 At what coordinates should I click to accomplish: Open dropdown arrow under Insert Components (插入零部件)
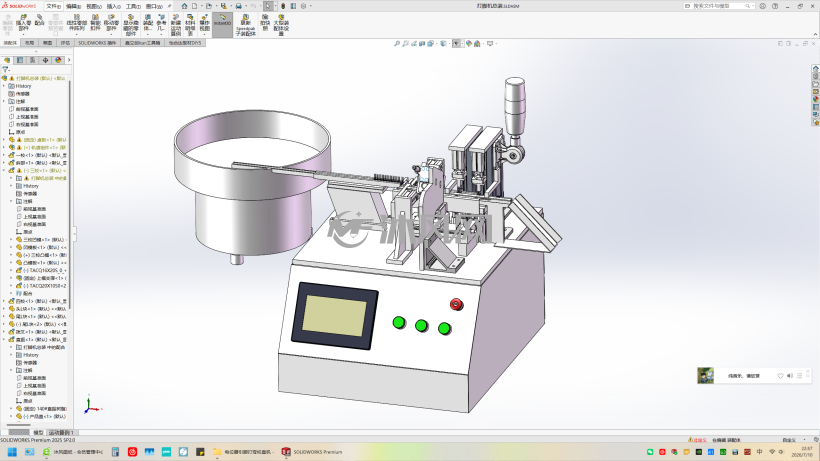[24, 34]
